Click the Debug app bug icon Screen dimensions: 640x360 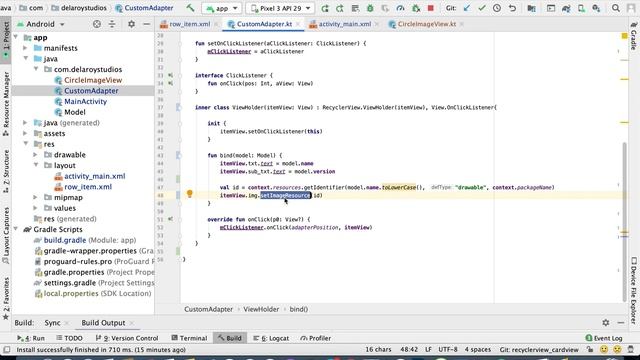(x=370, y=8)
